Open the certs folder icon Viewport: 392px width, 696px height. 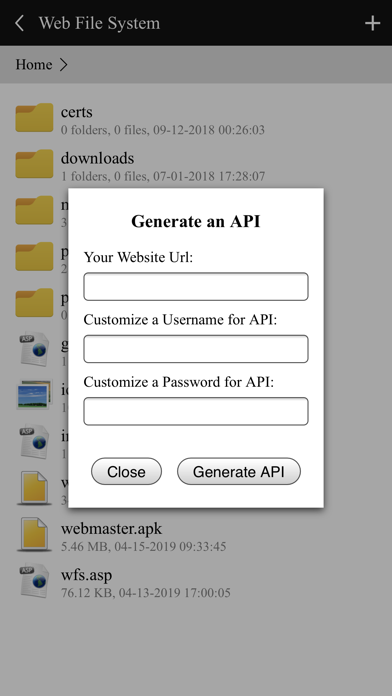pos(34,118)
